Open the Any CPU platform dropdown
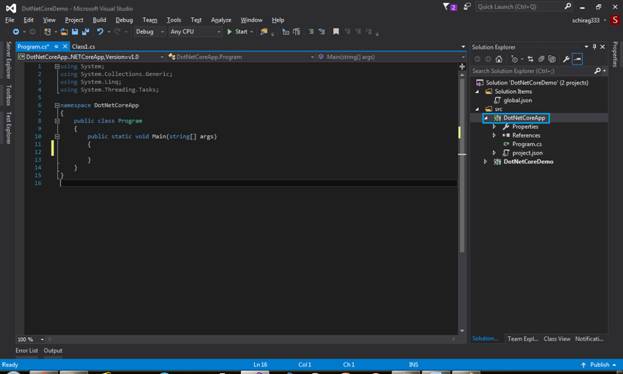 [x=195, y=31]
